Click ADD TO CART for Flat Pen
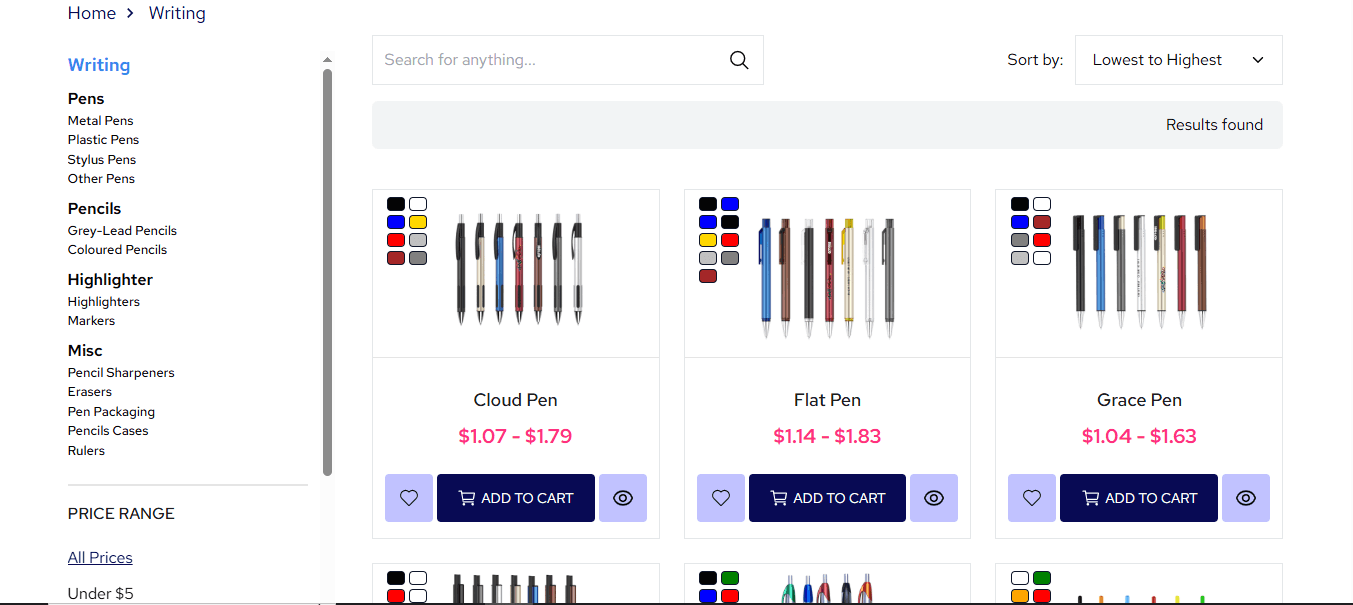This screenshot has width=1353, height=605. click(x=827, y=497)
